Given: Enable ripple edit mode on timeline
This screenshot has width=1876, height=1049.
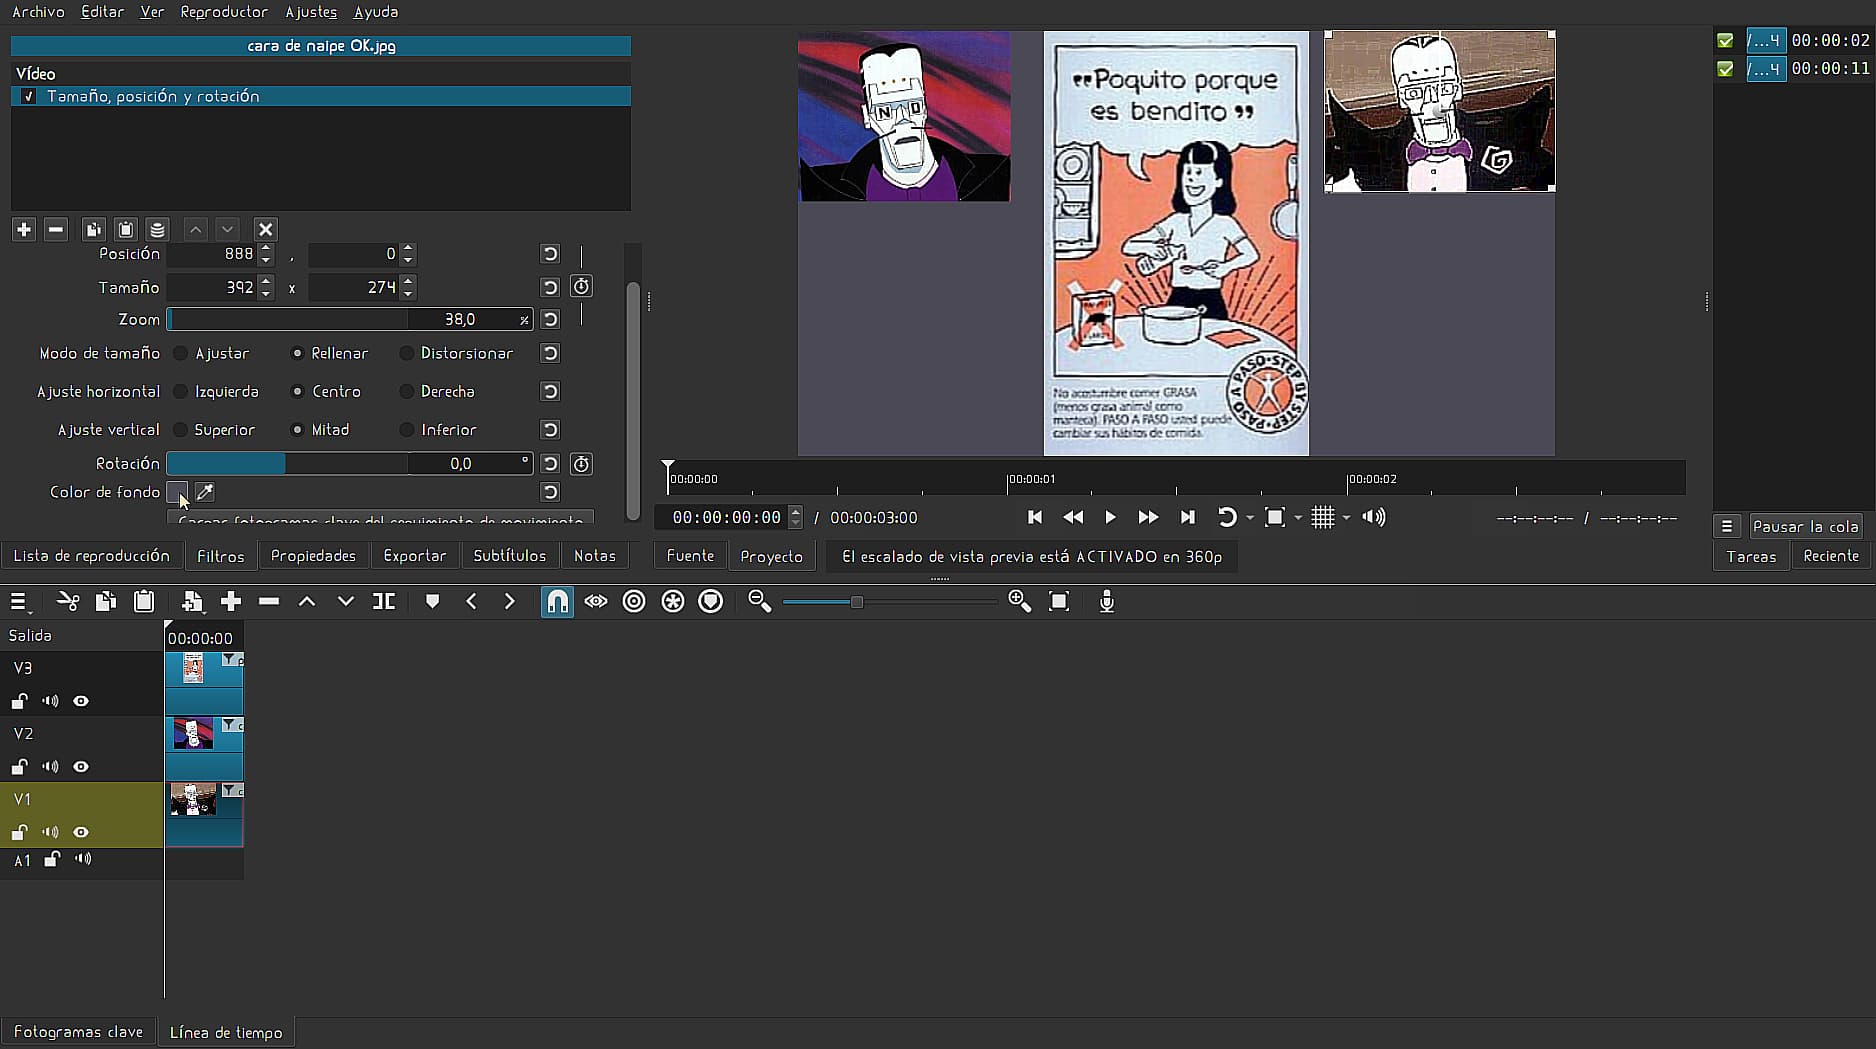Looking at the screenshot, I should (634, 601).
